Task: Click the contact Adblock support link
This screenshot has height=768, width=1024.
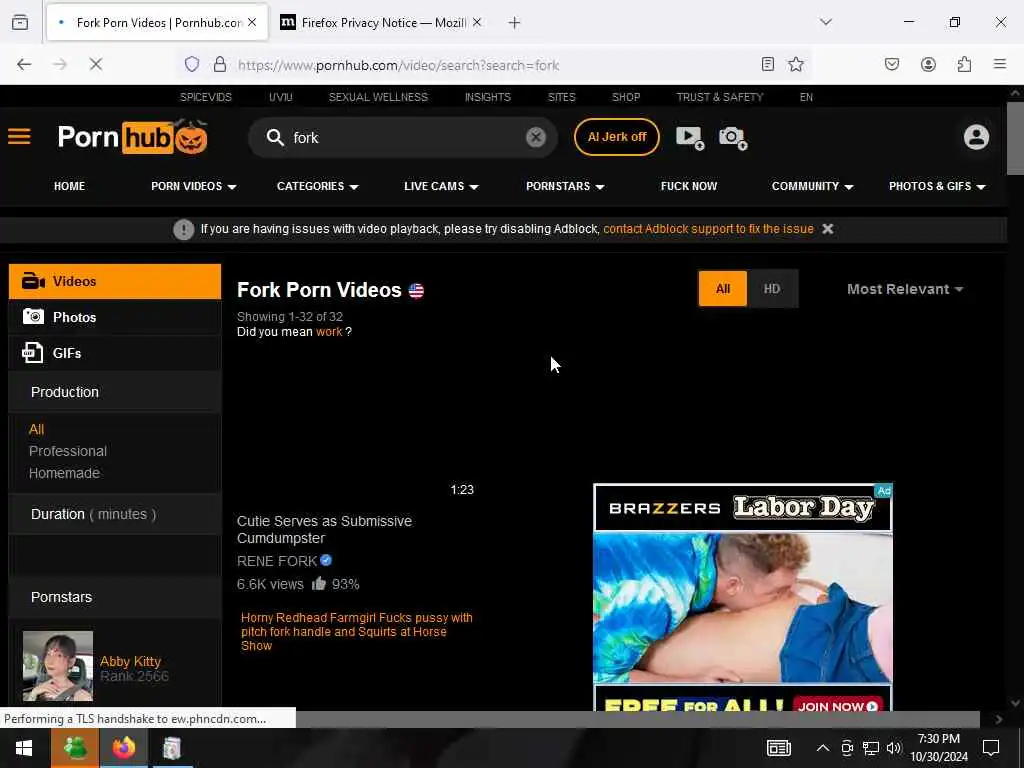Action: coord(708,229)
